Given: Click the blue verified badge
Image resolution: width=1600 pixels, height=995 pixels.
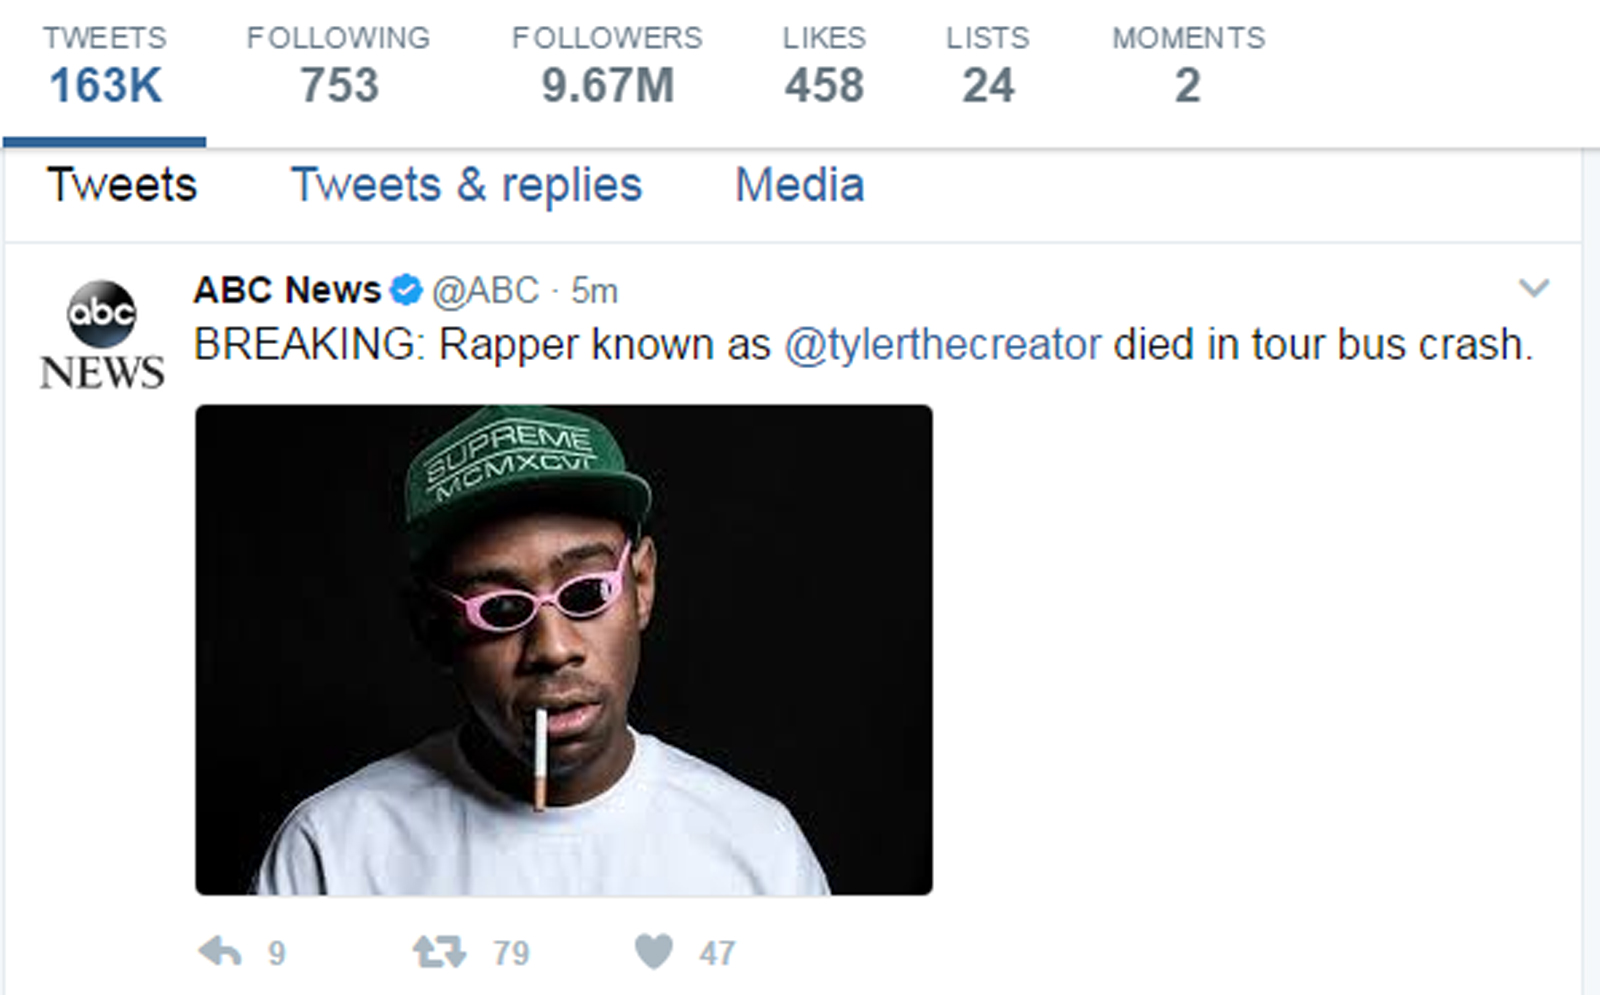Looking at the screenshot, I should click(x=405, y=291).
